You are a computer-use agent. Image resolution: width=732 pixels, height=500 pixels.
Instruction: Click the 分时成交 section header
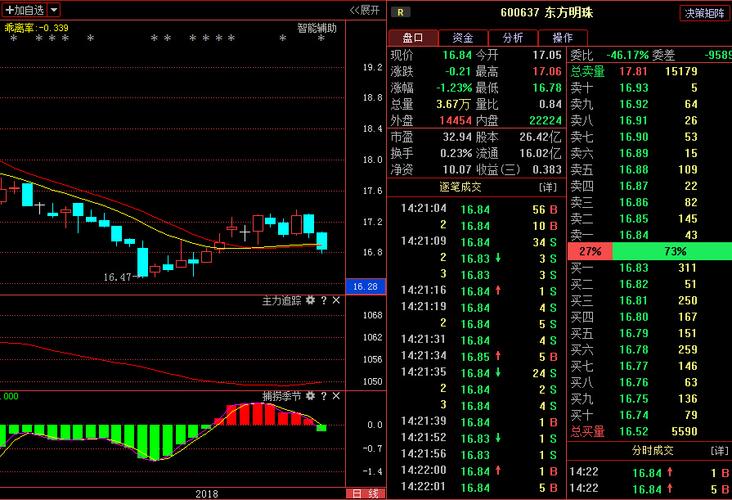pyautogui.click(x=653, y=451)
